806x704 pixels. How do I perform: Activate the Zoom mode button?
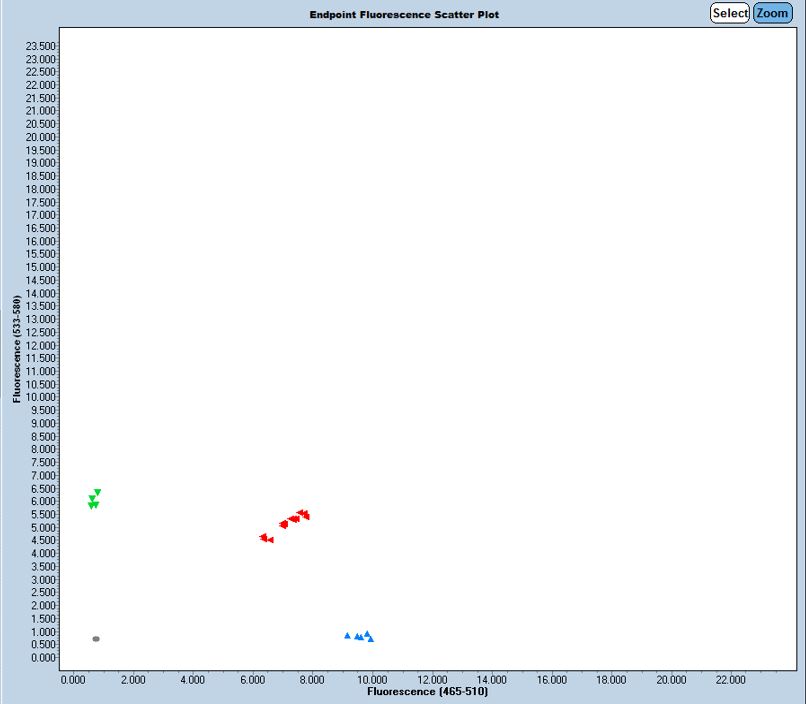pyautogui.click(x=772, y=13)
